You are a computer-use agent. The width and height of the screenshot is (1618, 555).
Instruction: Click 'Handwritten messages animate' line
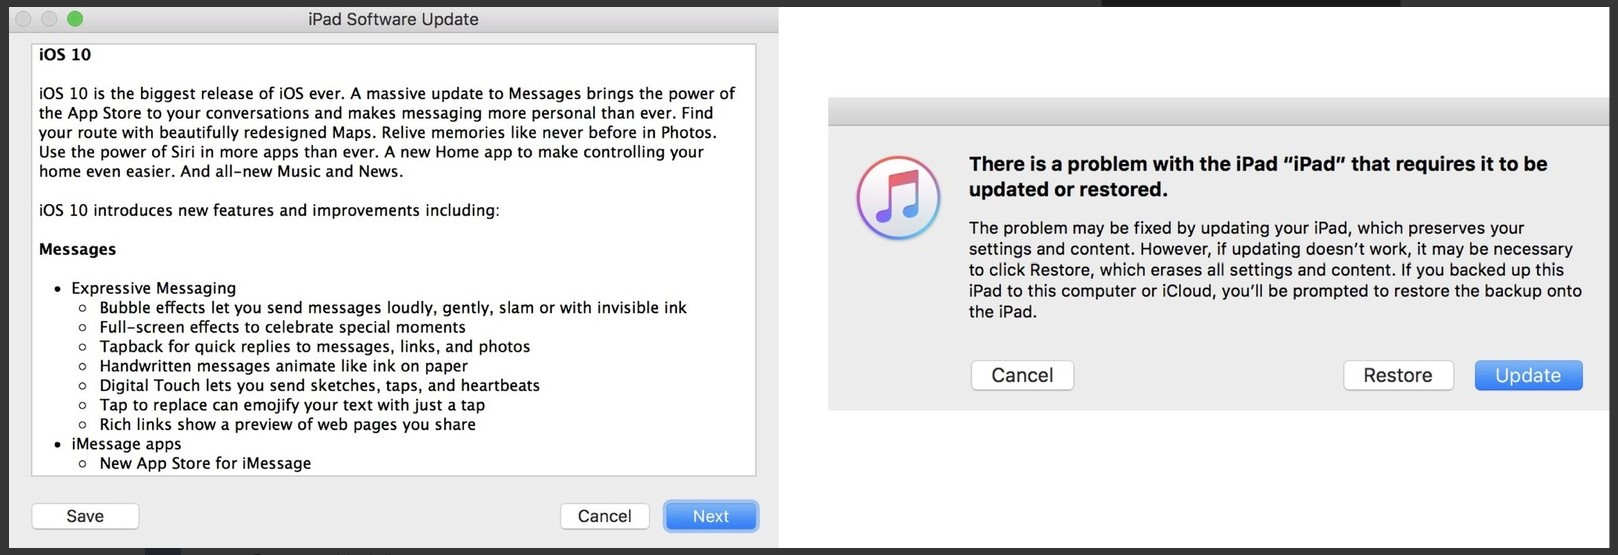coord(283,366)
